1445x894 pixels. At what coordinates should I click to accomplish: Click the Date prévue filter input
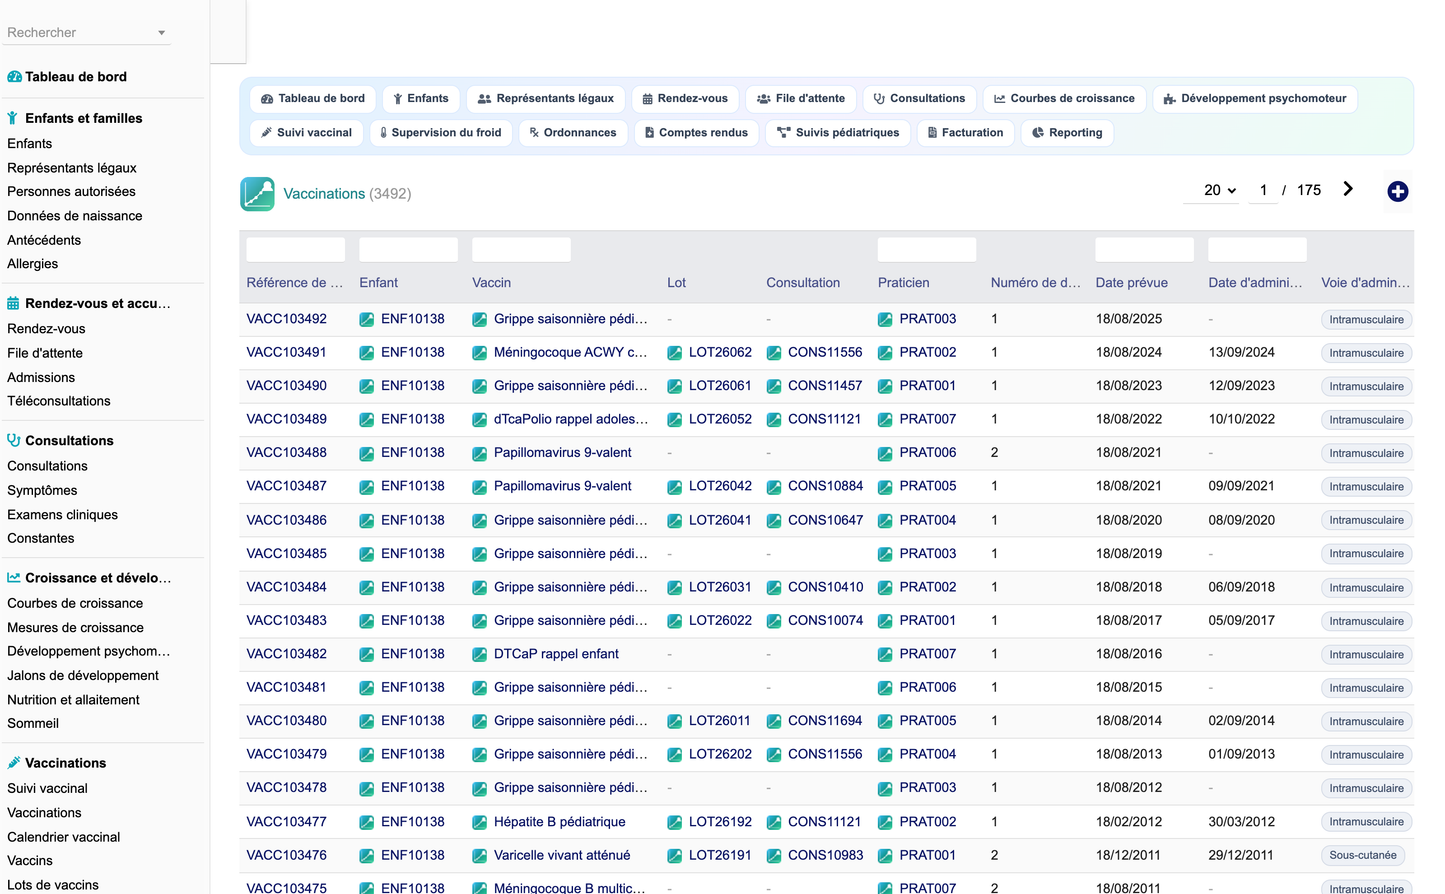click(1144, 250)
